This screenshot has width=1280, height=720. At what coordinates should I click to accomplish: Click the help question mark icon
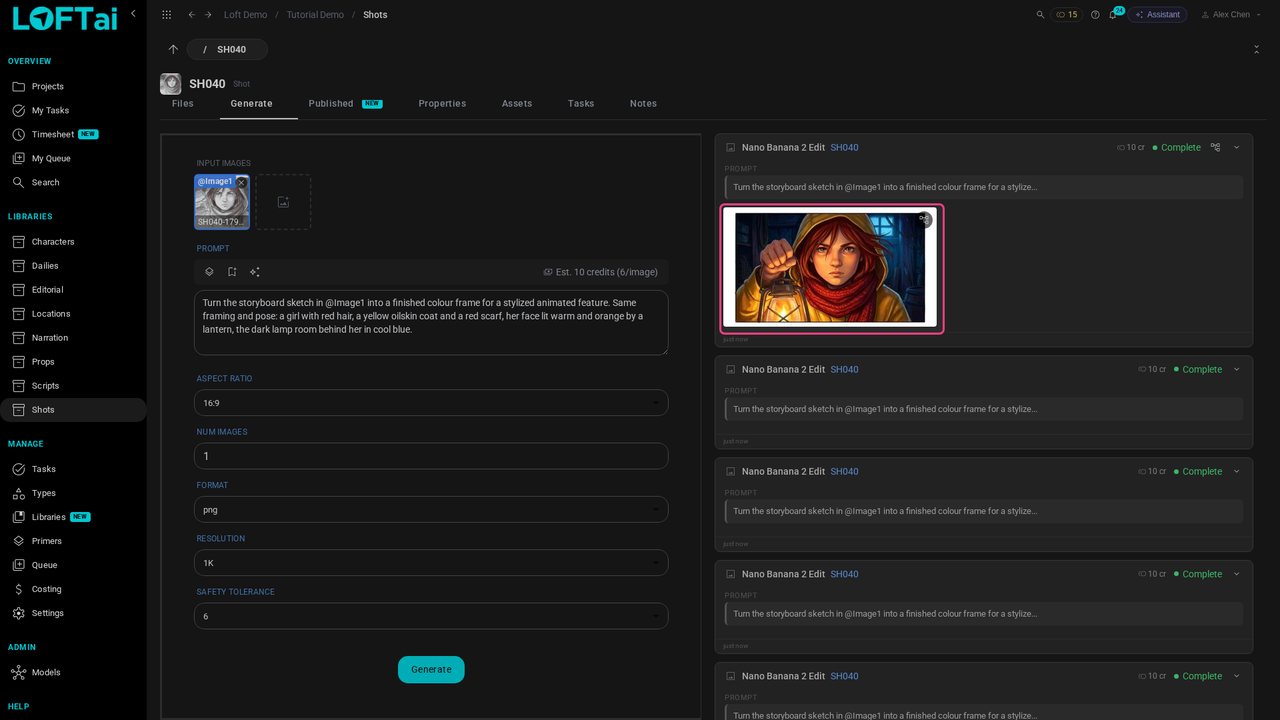(1095, 15)
